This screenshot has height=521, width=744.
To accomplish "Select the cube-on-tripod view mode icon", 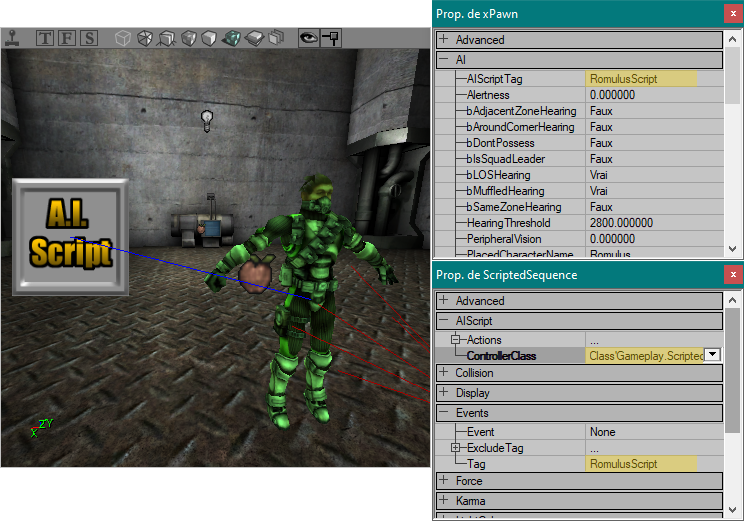I will [x=167, y=38].
